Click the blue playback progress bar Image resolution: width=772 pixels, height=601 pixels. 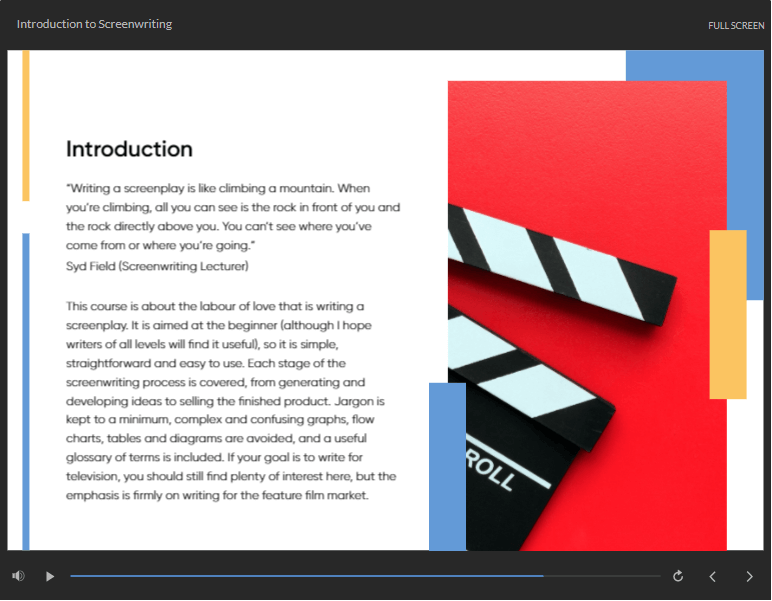[365, 576]
